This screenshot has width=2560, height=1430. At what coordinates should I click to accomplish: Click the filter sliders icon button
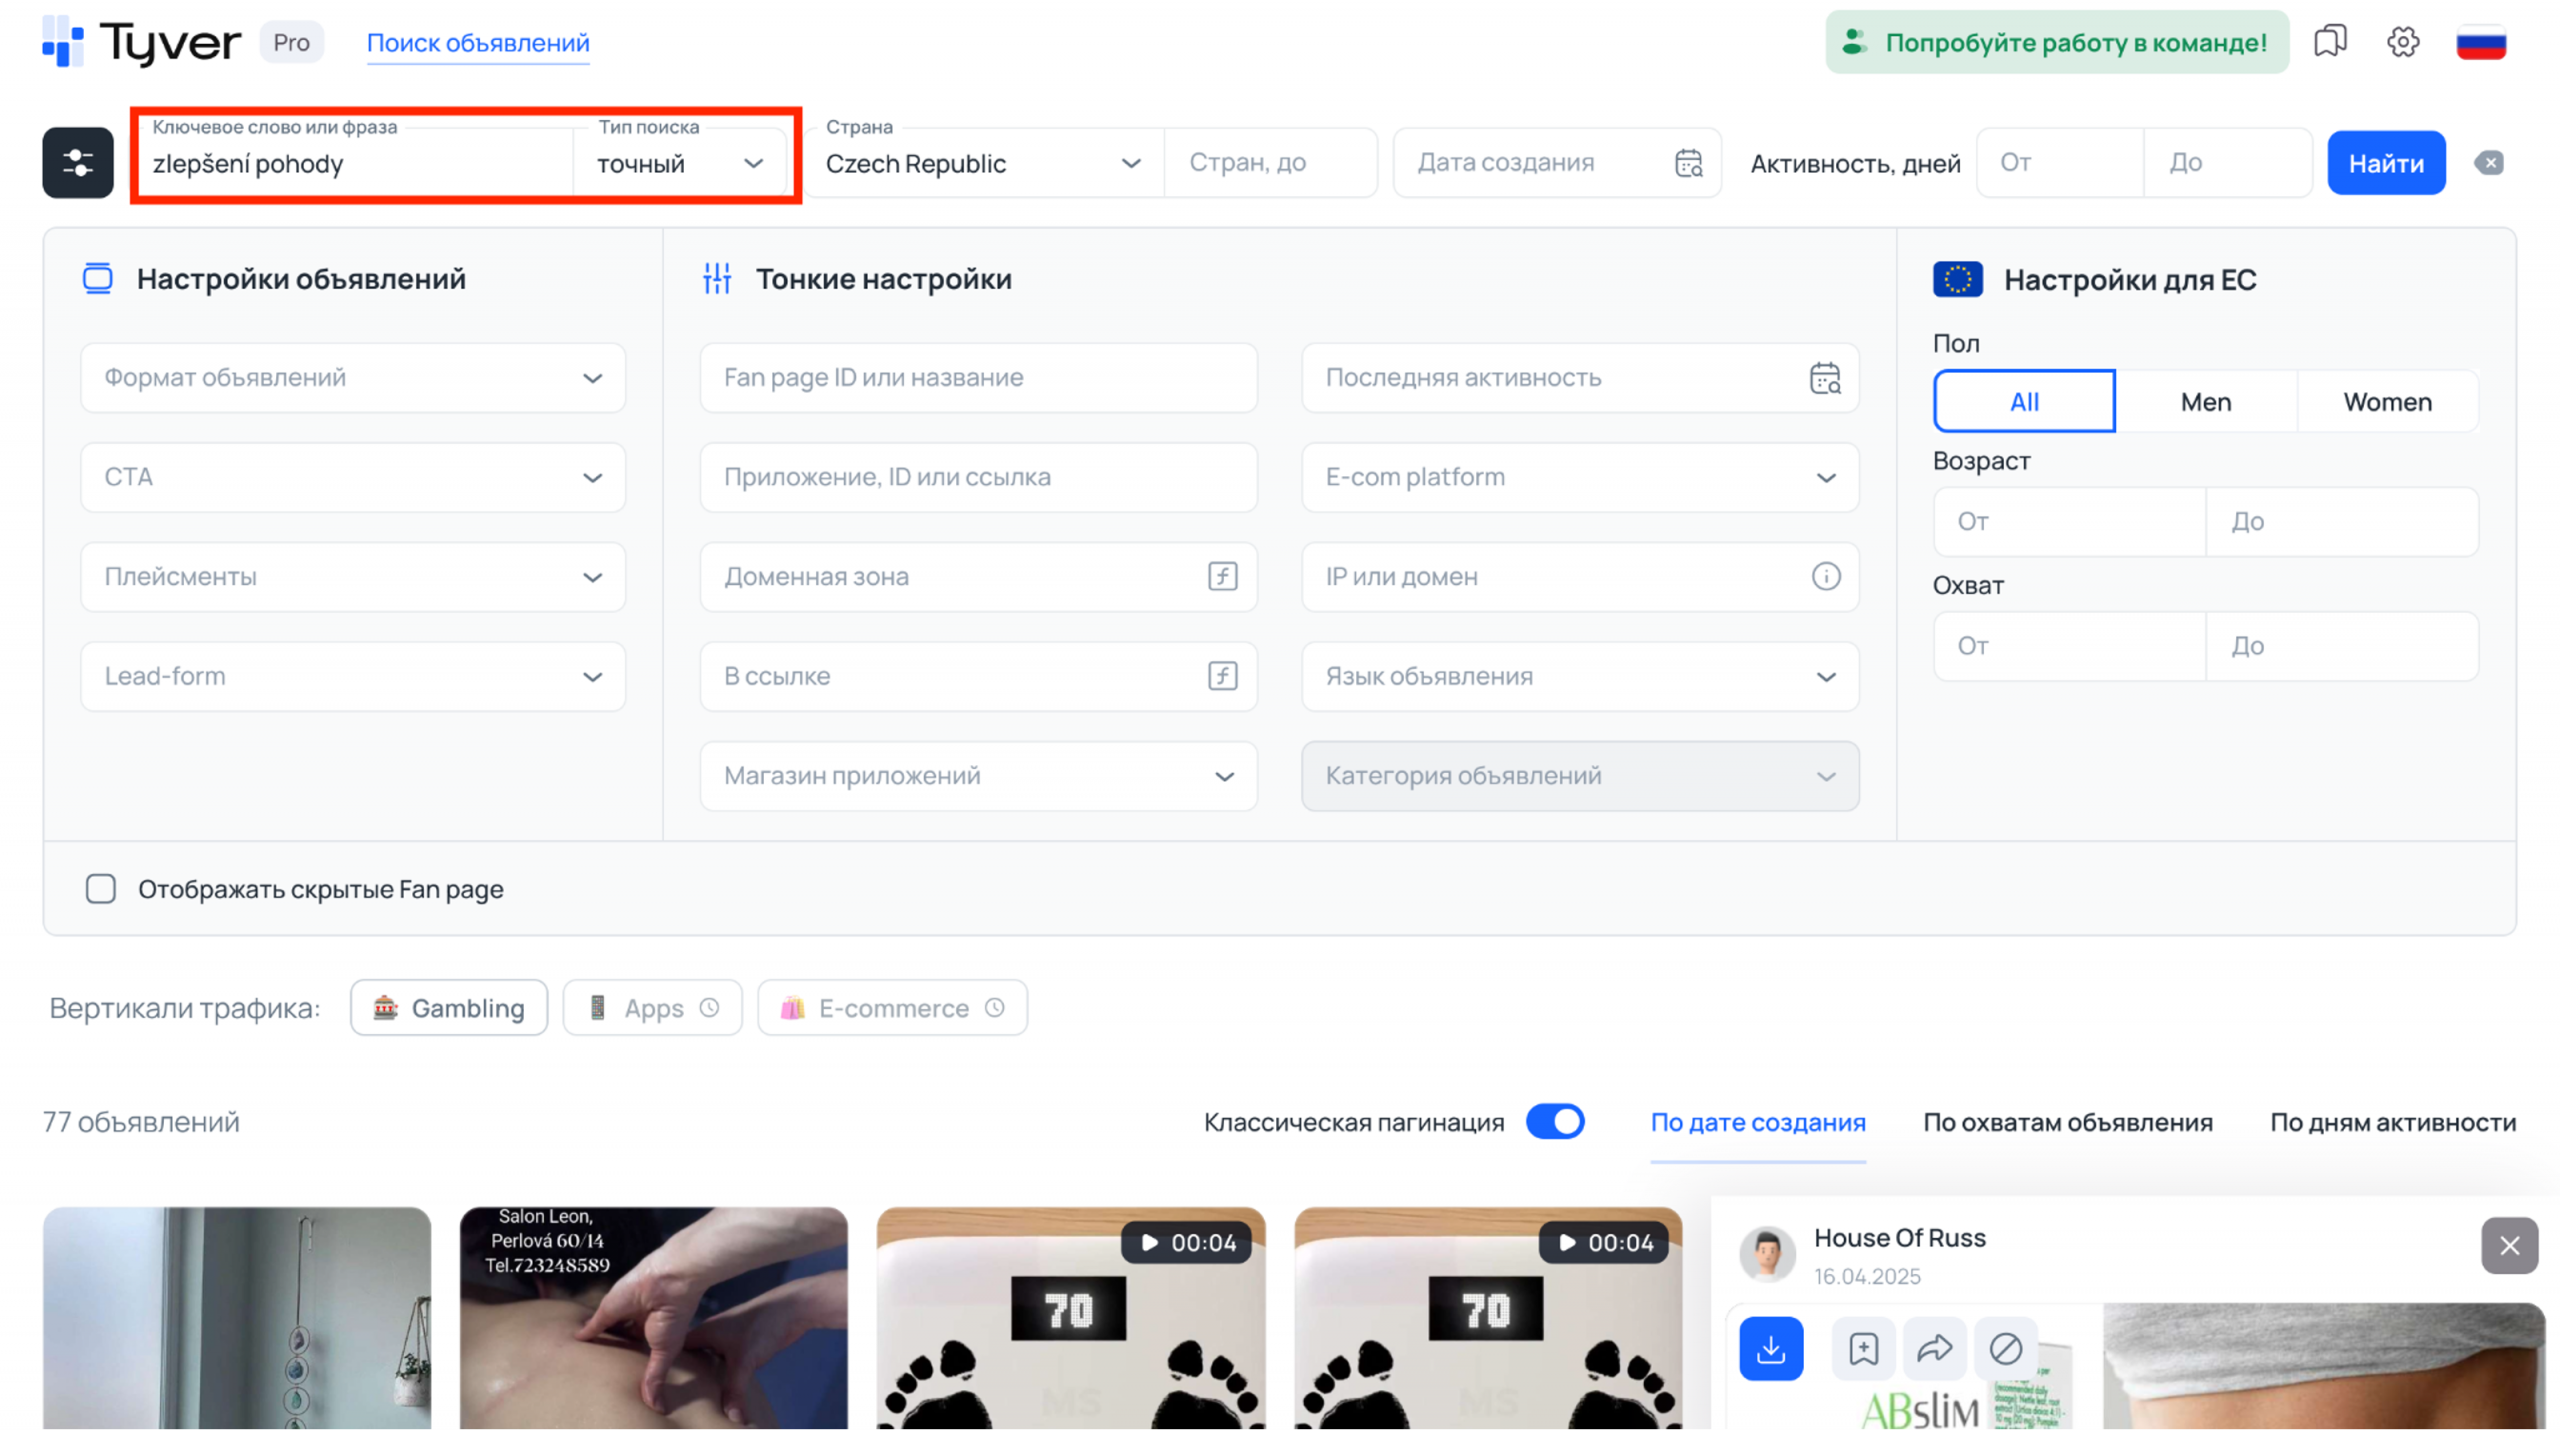[77, 162]
